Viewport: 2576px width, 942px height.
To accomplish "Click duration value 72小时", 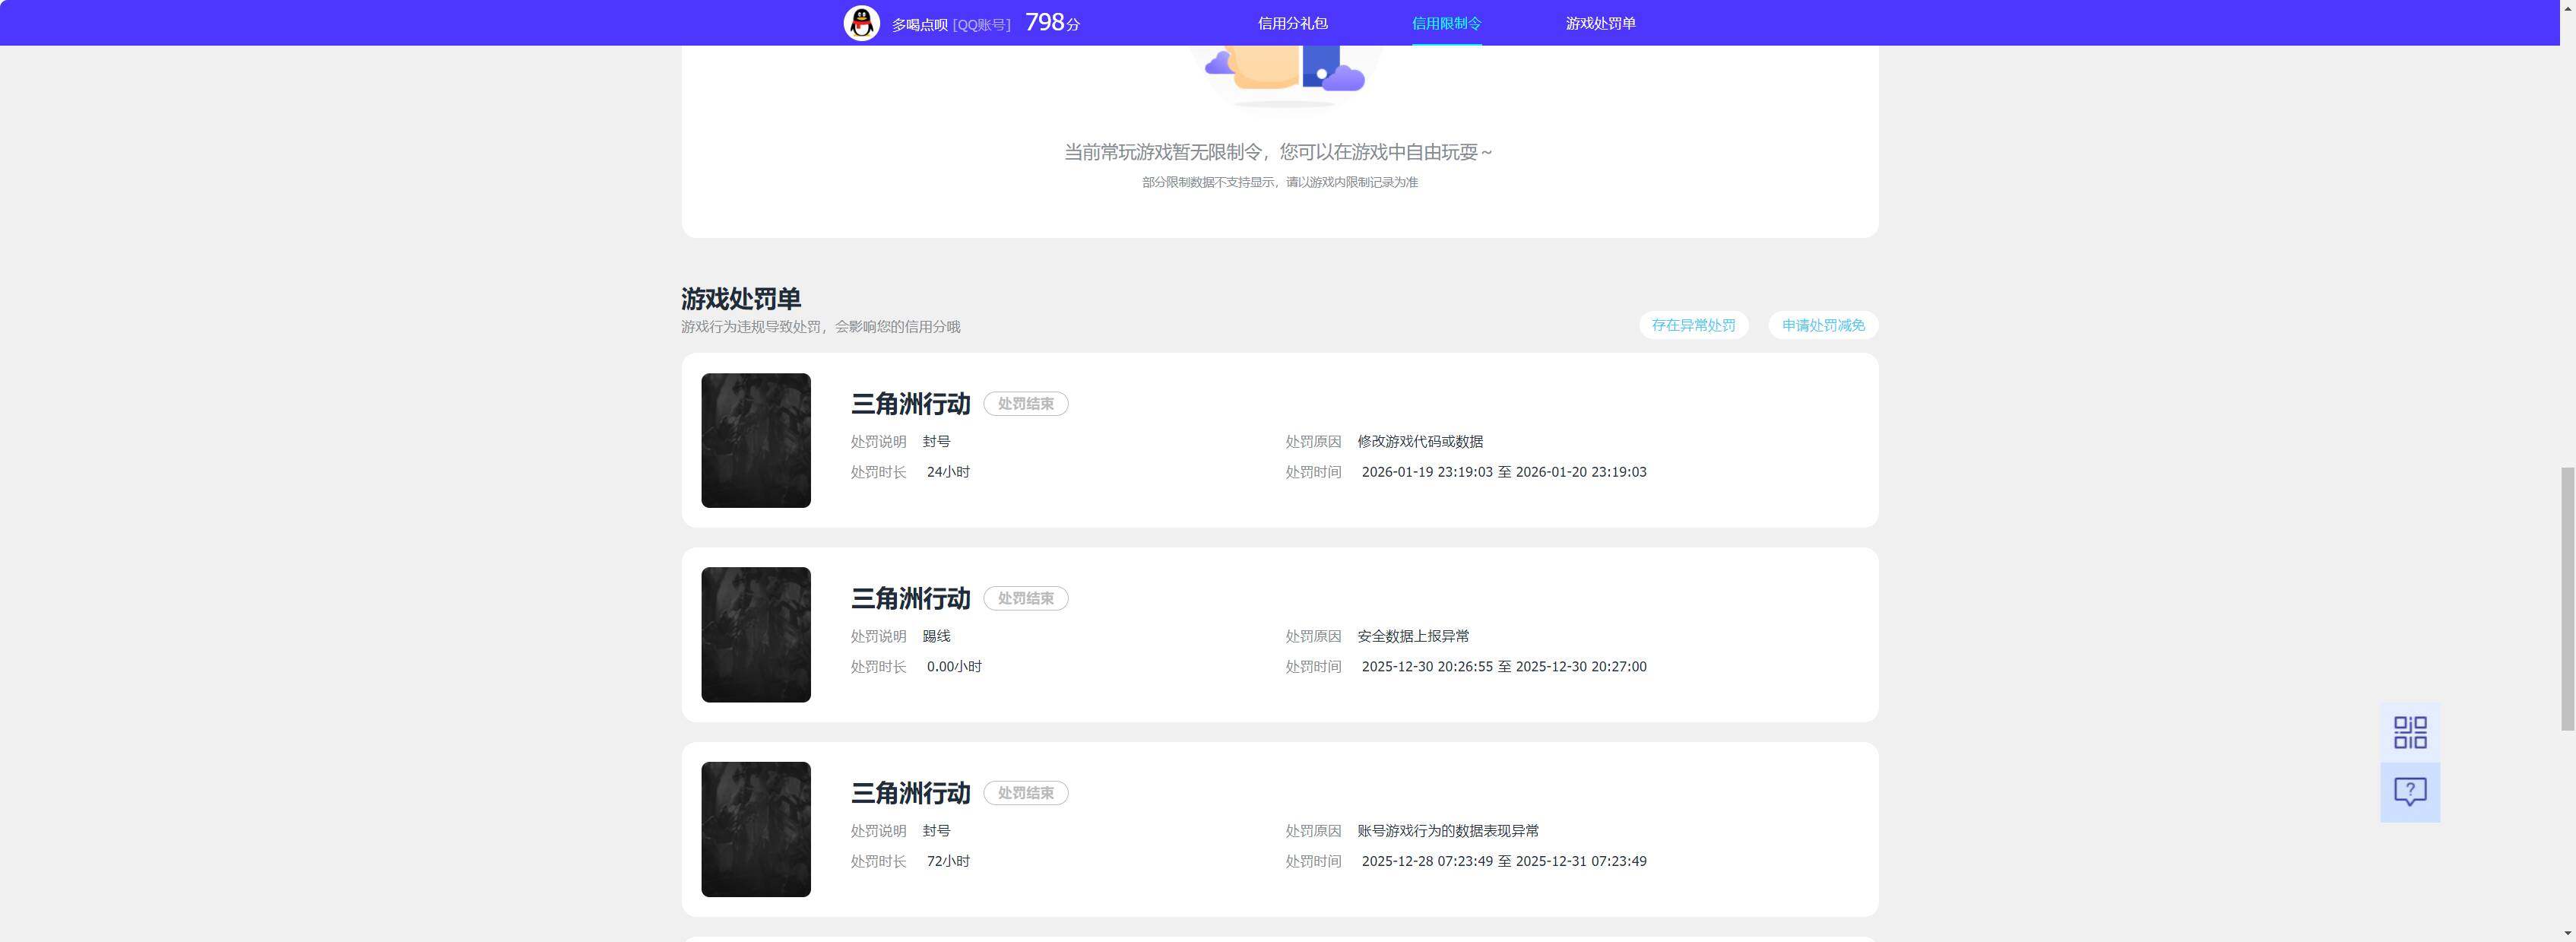I will pyautogui.click(x=948, y=861).
